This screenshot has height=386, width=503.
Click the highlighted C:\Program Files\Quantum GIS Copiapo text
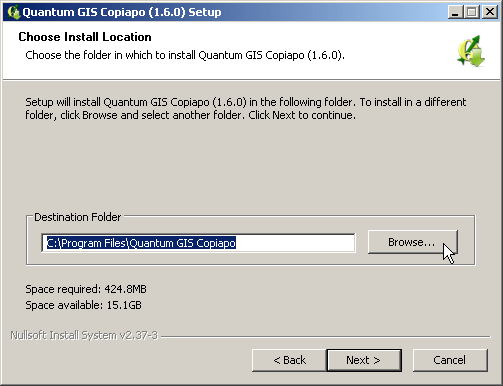141,243
